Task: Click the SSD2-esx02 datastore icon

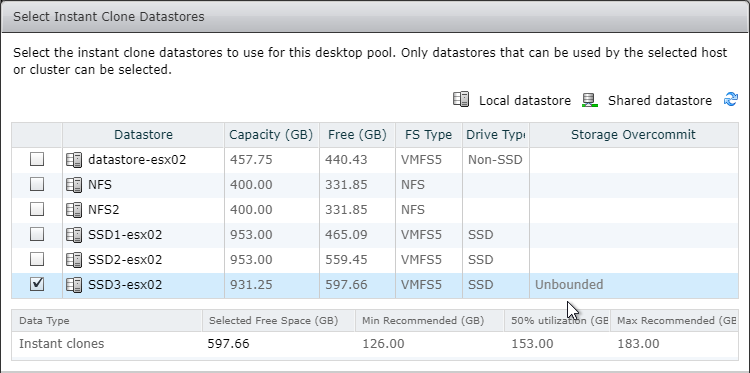Action: [x=74, y=260]
